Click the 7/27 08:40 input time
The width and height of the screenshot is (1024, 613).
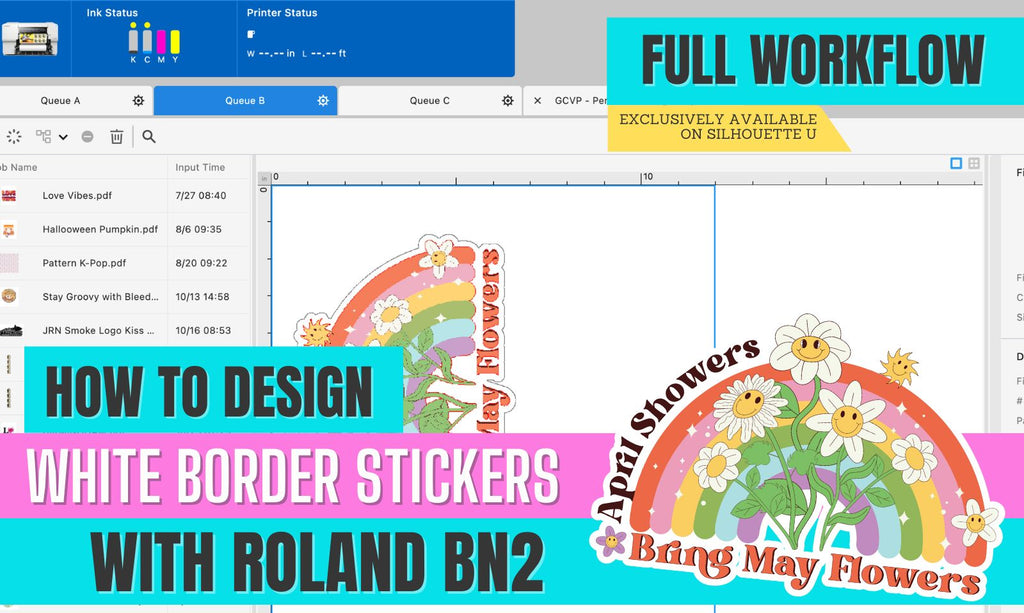pyautogui.click(x=200, y=195)
